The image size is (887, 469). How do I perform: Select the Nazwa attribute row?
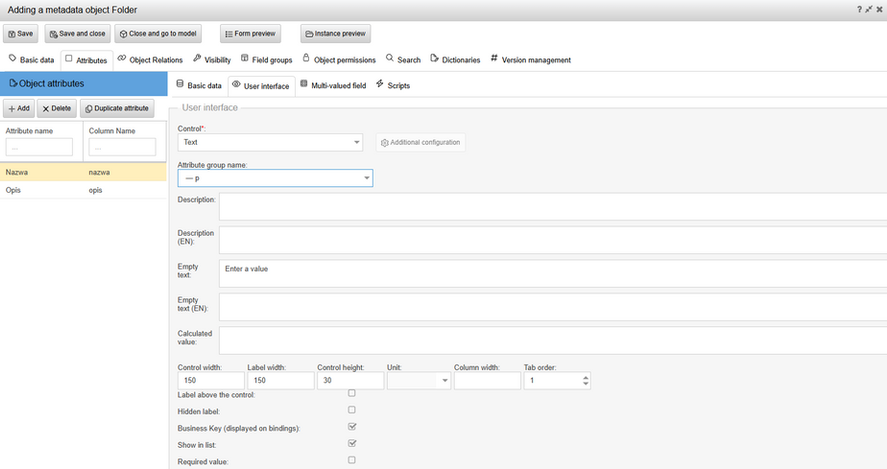[83, 172]
